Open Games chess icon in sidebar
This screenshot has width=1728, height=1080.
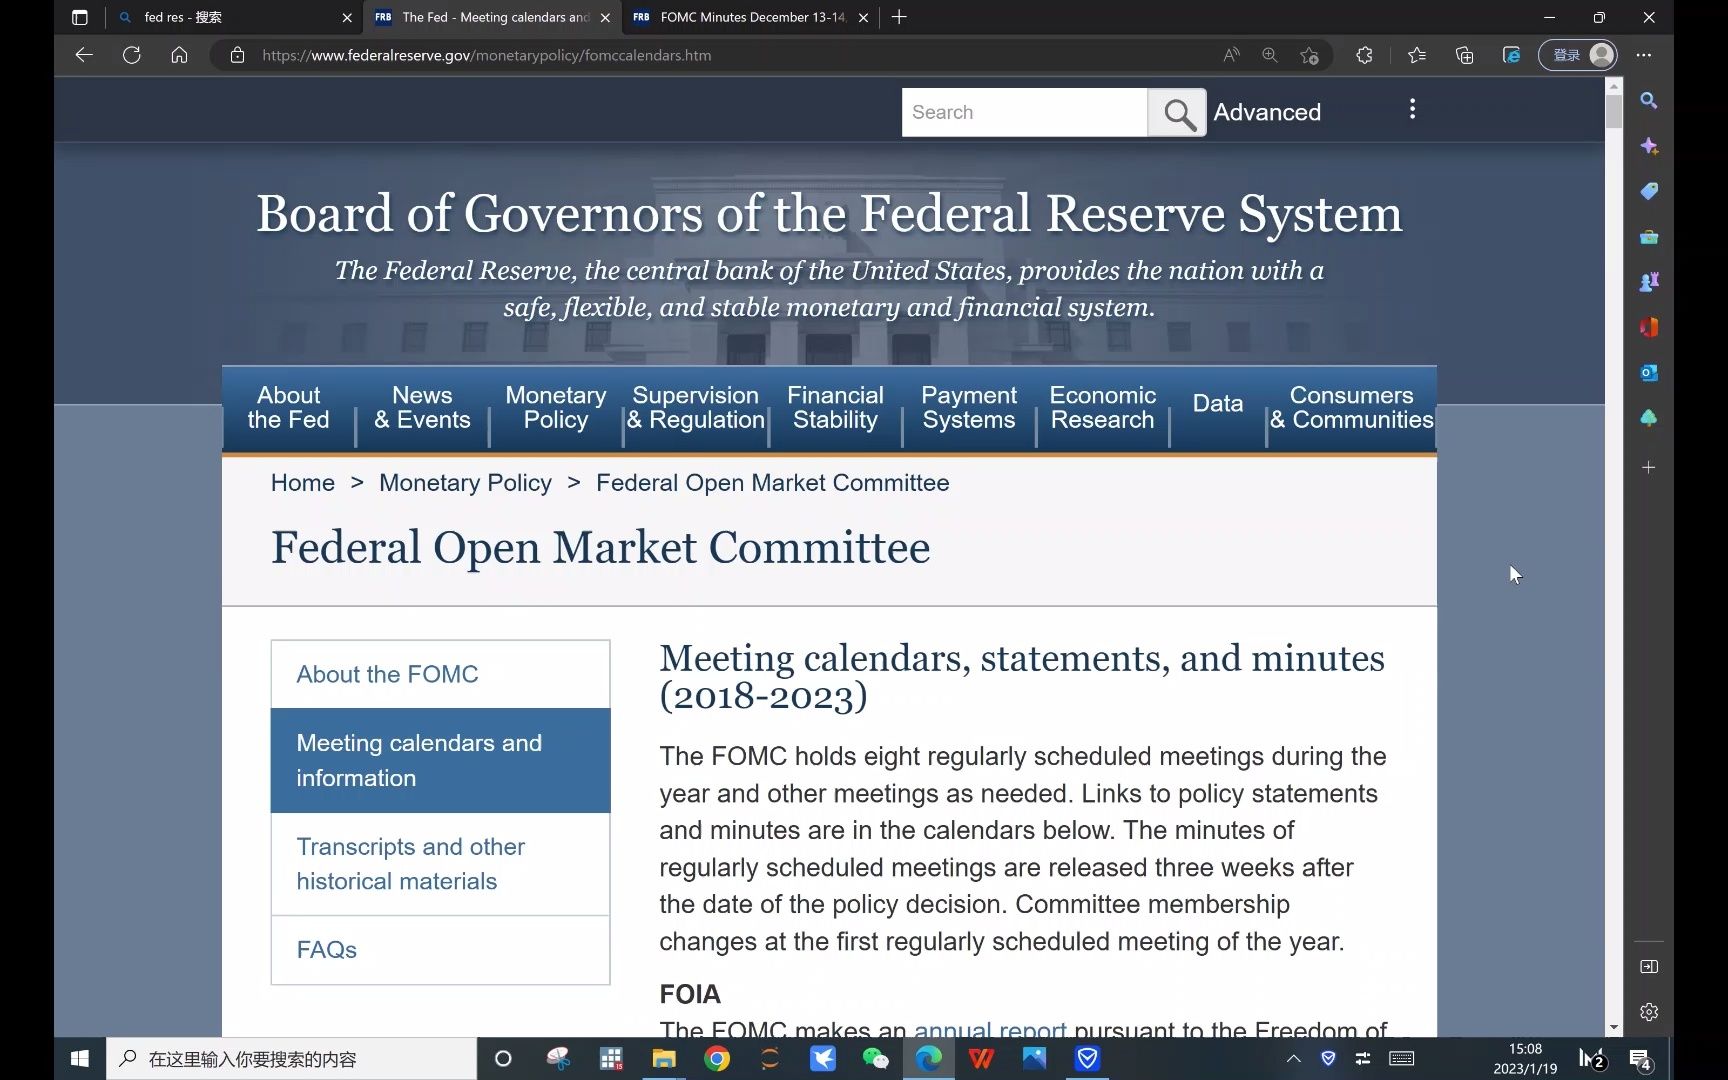pos(1649,282)
